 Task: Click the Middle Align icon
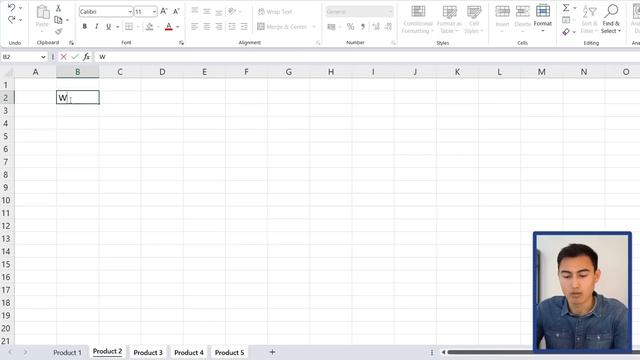pyautogui.click(x=207, y=11)
